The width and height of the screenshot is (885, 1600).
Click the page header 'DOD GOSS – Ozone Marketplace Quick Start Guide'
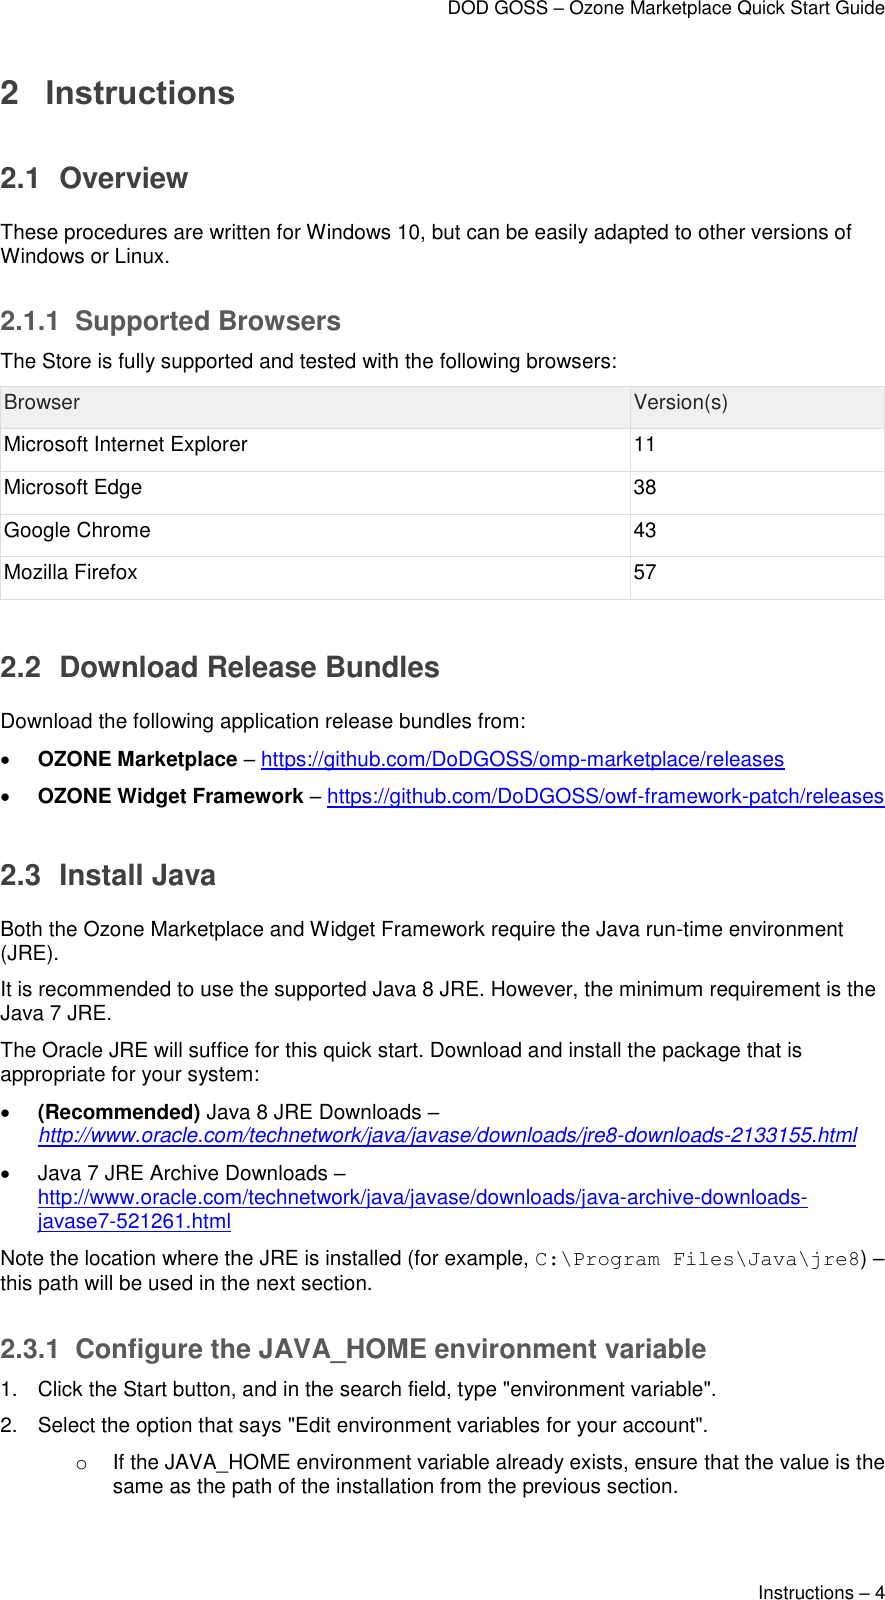(666, 9)
